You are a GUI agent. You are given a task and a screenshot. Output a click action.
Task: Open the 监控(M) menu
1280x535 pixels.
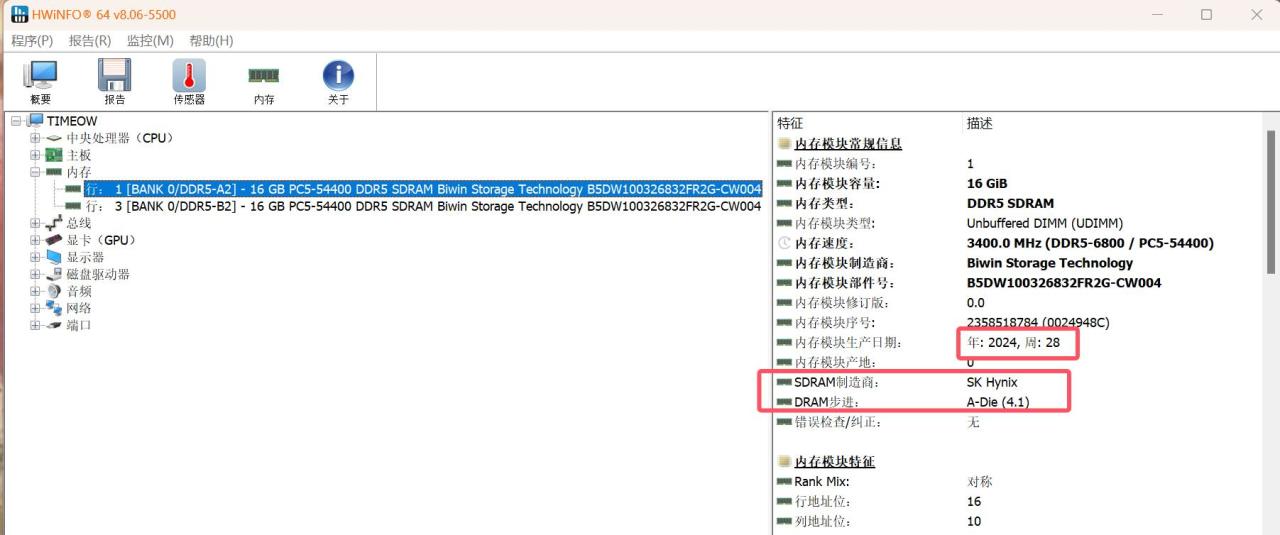[x=150, y=40]
